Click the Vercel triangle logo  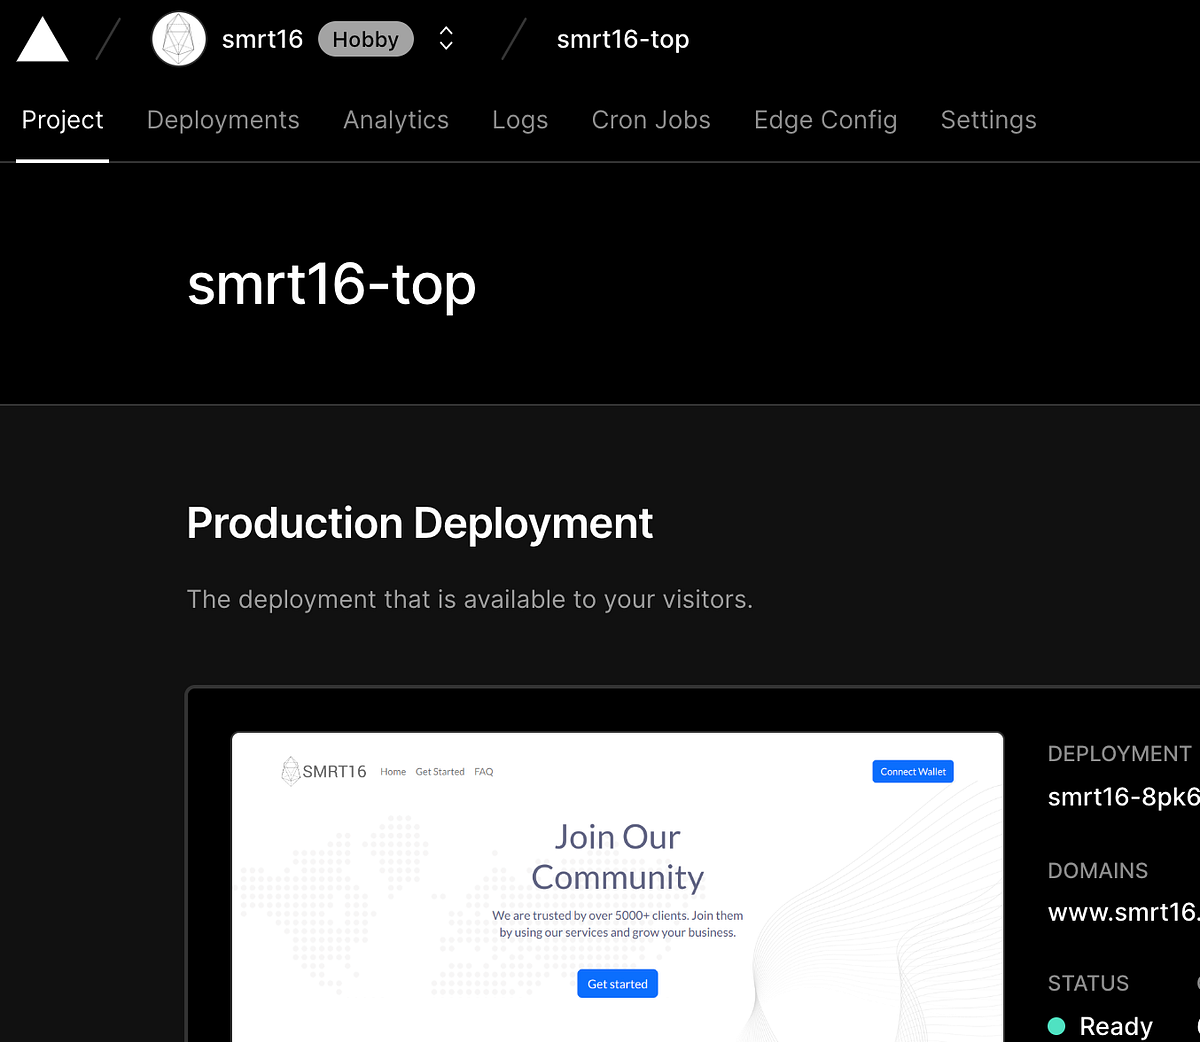42,38
